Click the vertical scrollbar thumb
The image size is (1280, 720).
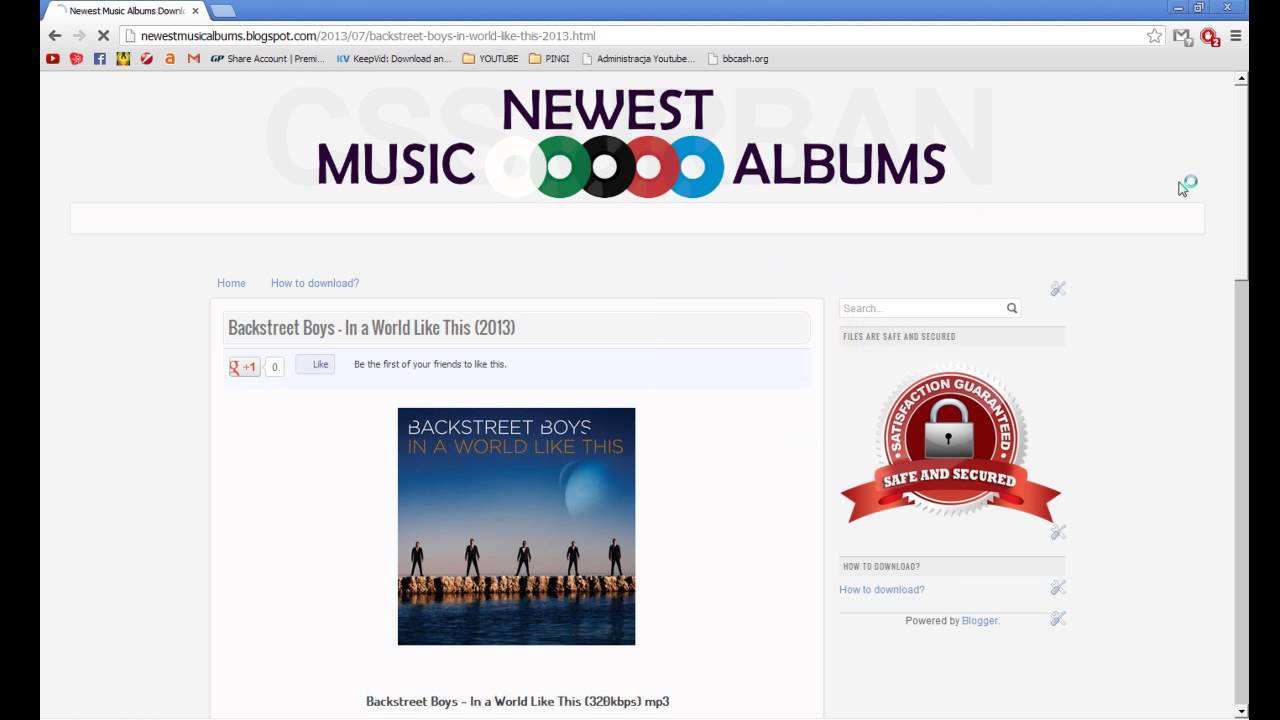[1242, 181]
